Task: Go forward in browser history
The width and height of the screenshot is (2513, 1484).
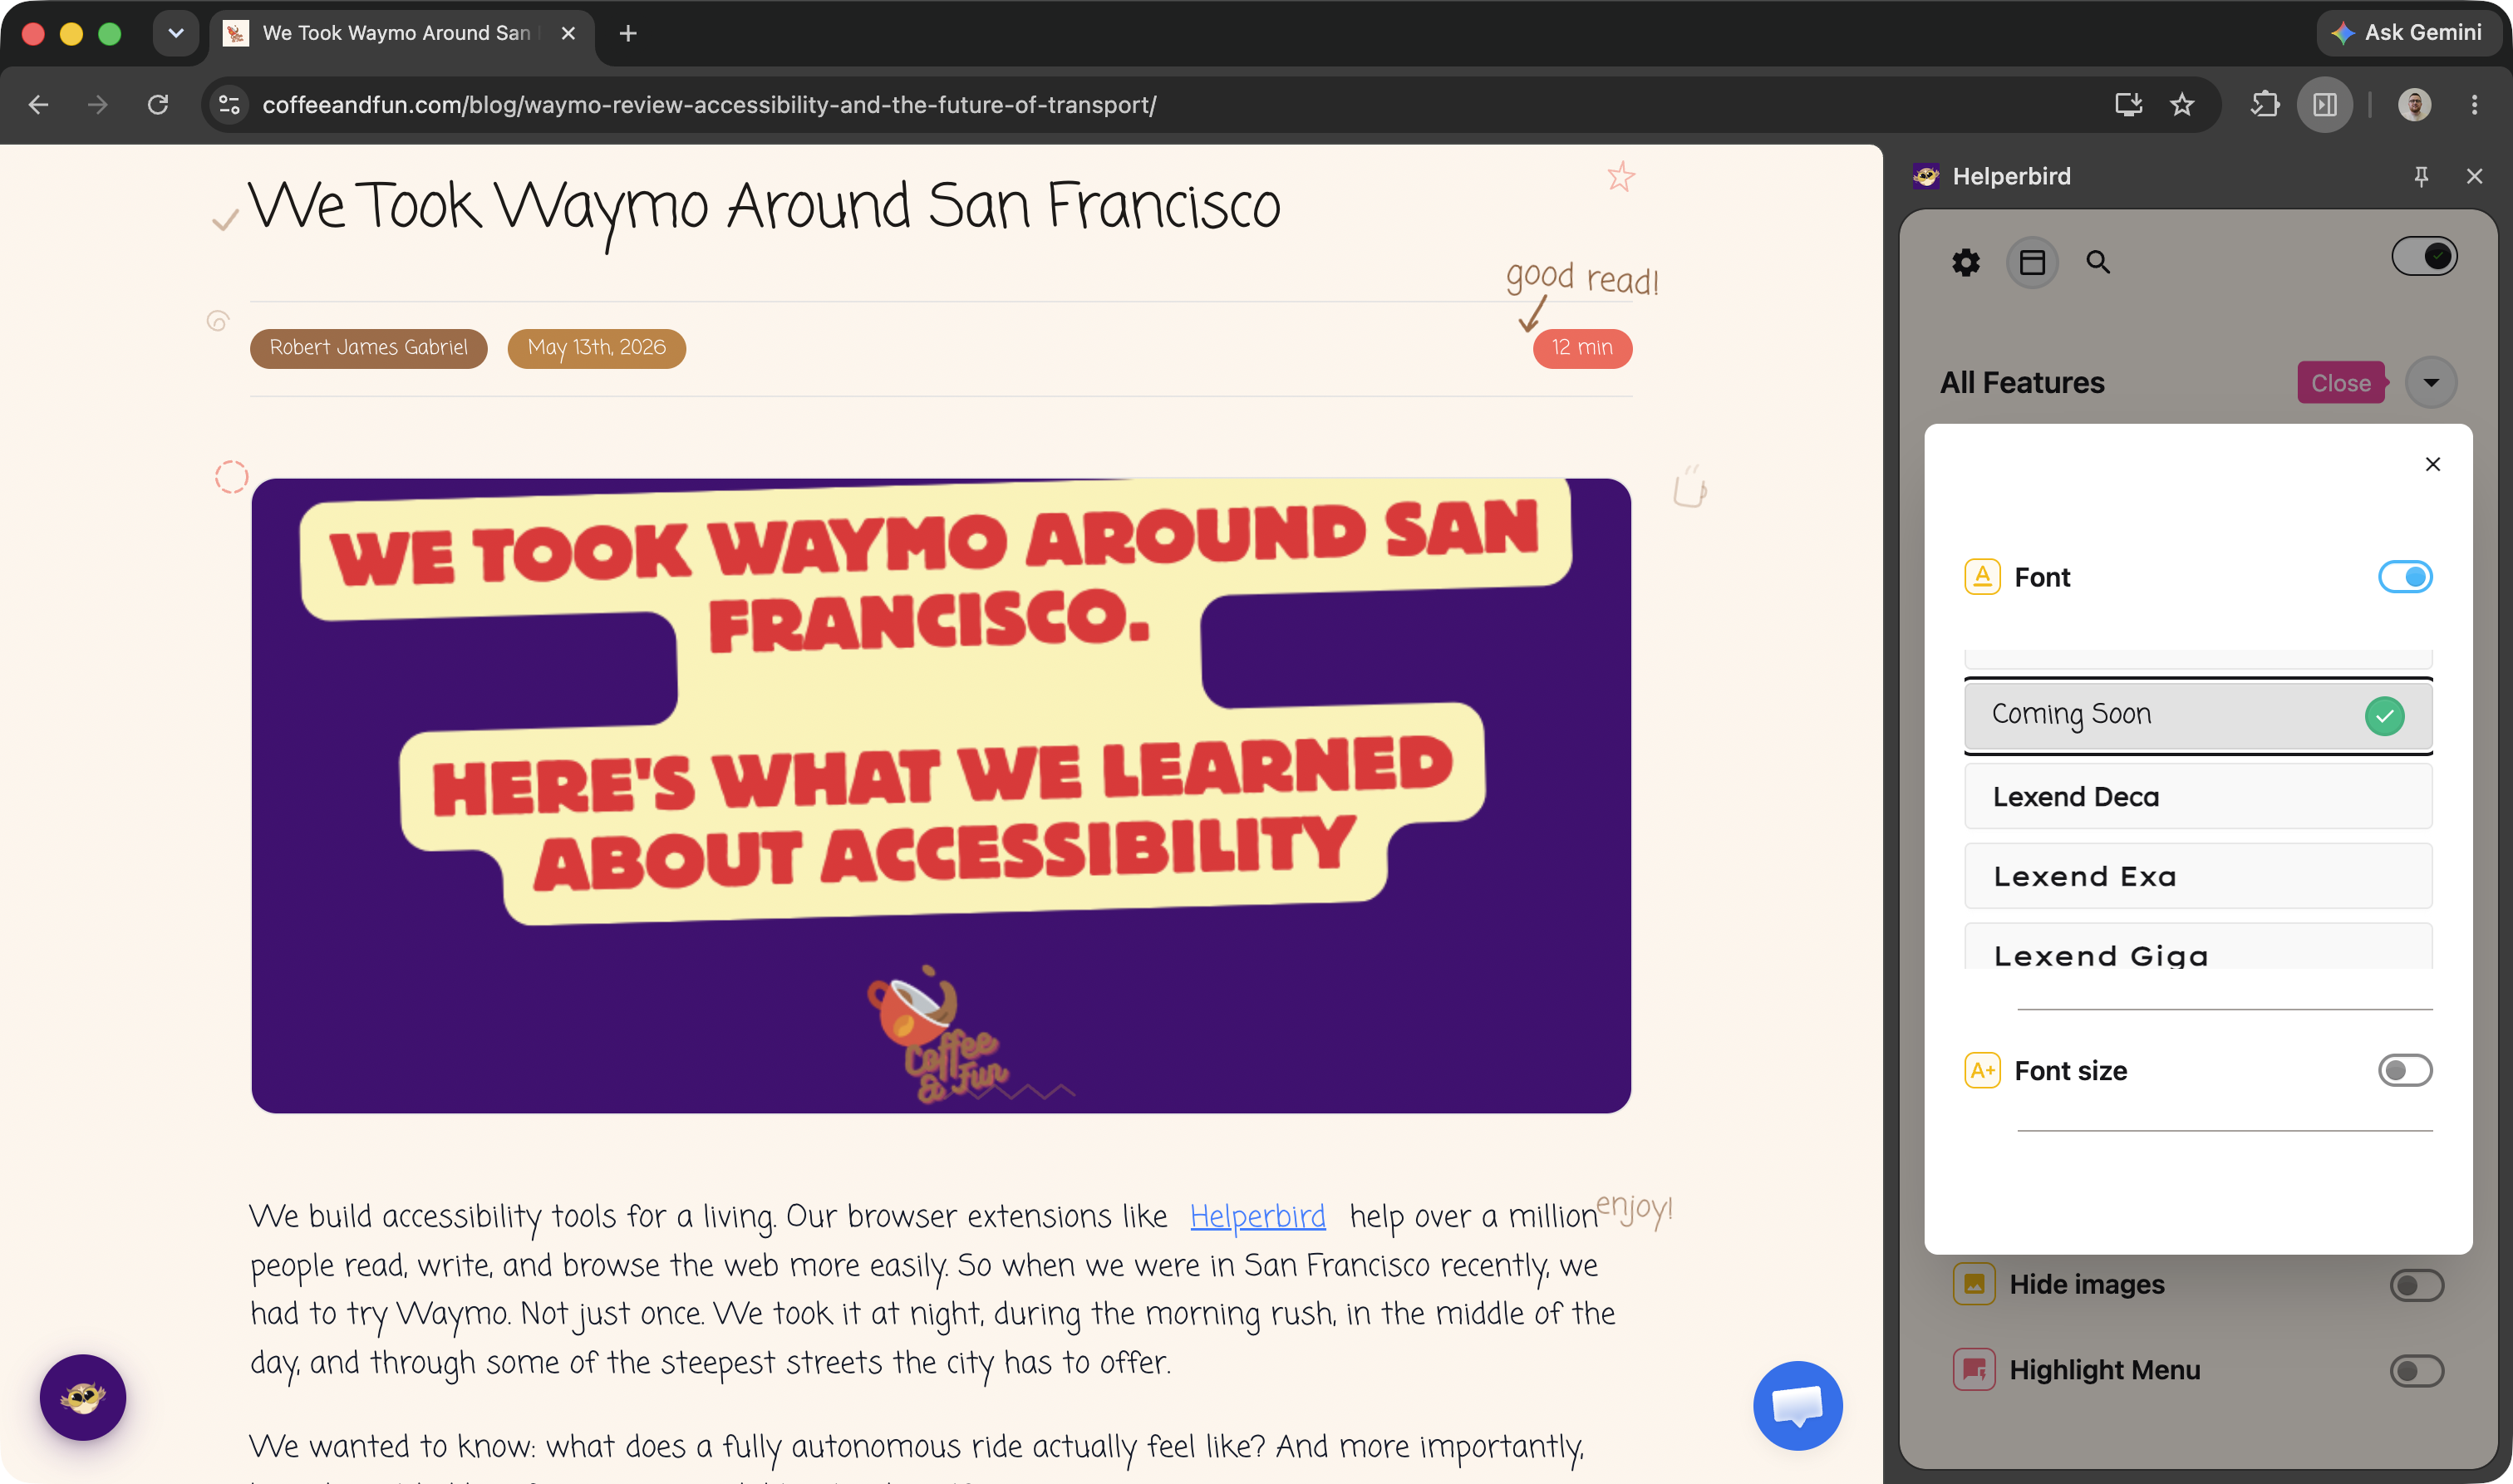Action: pyautogui.click(x=97, y=105)
